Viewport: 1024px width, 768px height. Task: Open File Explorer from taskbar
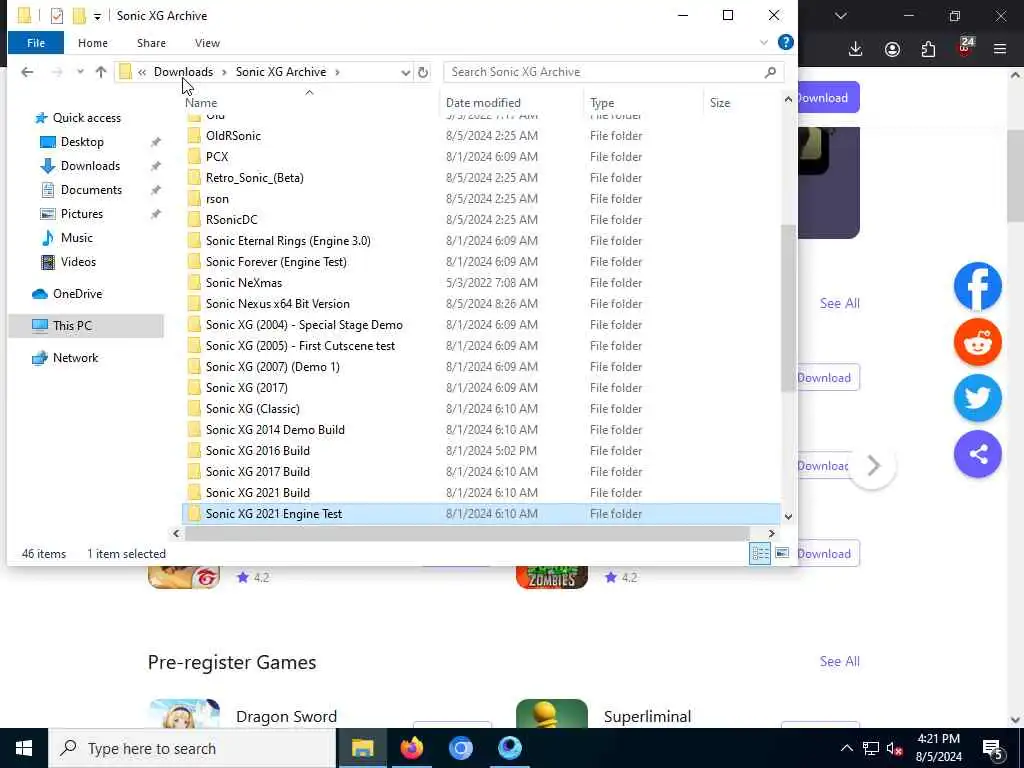362,748
